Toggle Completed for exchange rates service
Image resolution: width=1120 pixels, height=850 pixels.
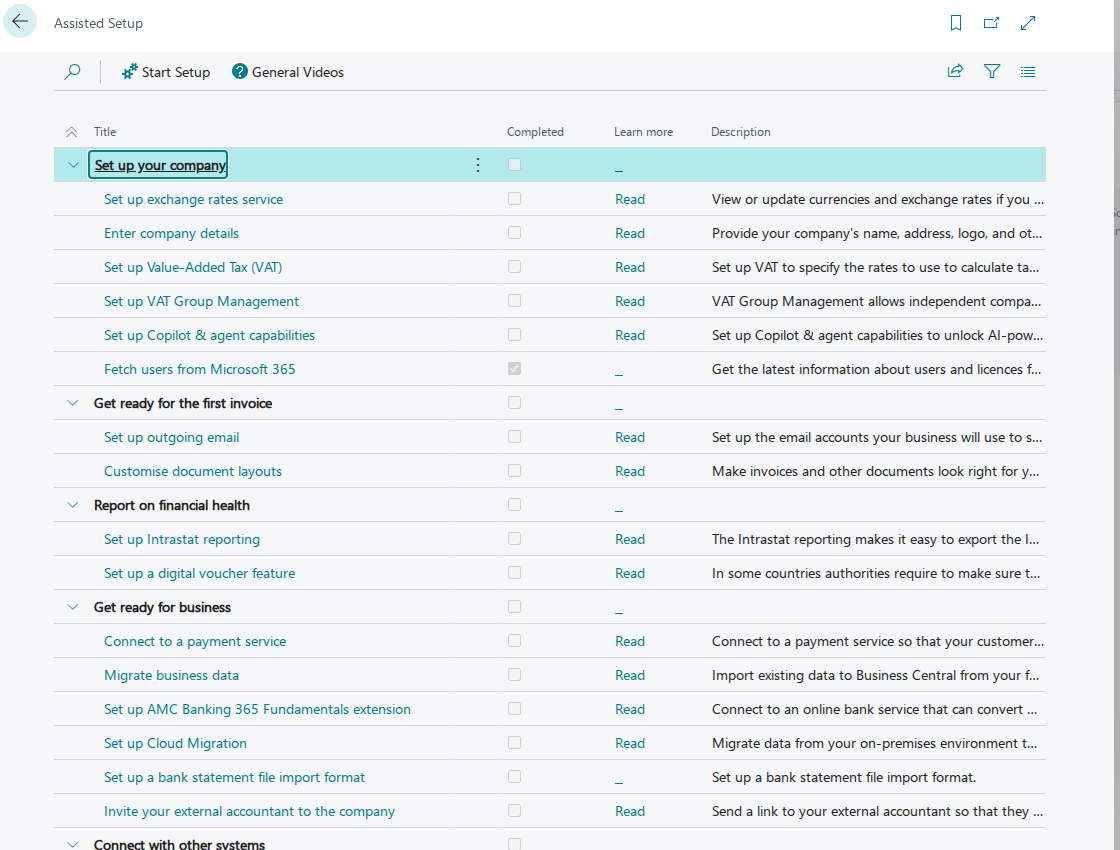(x=514, y=199)
